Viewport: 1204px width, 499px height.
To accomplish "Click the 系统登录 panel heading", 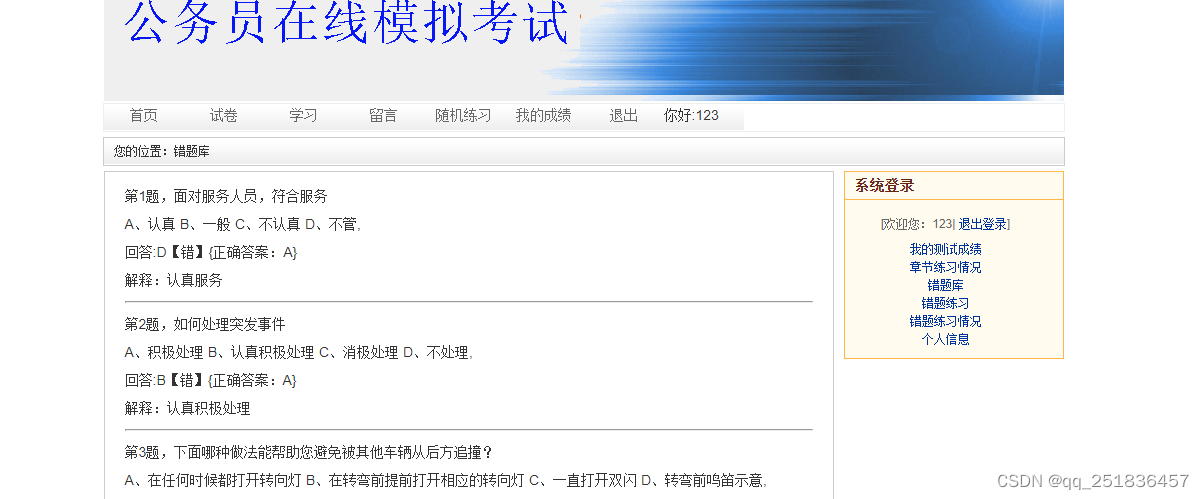I will [x=884, y=186].
